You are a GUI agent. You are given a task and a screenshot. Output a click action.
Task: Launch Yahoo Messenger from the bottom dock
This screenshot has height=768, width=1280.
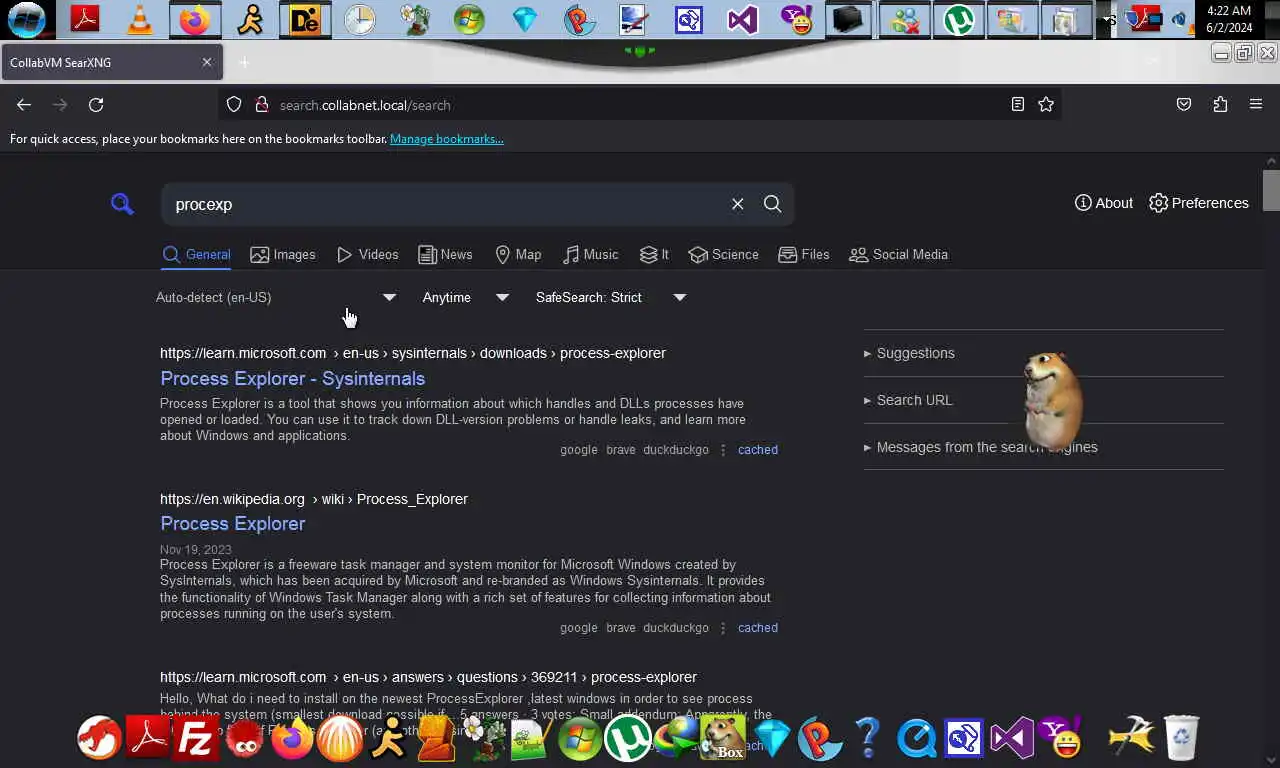coord(1062,738)
